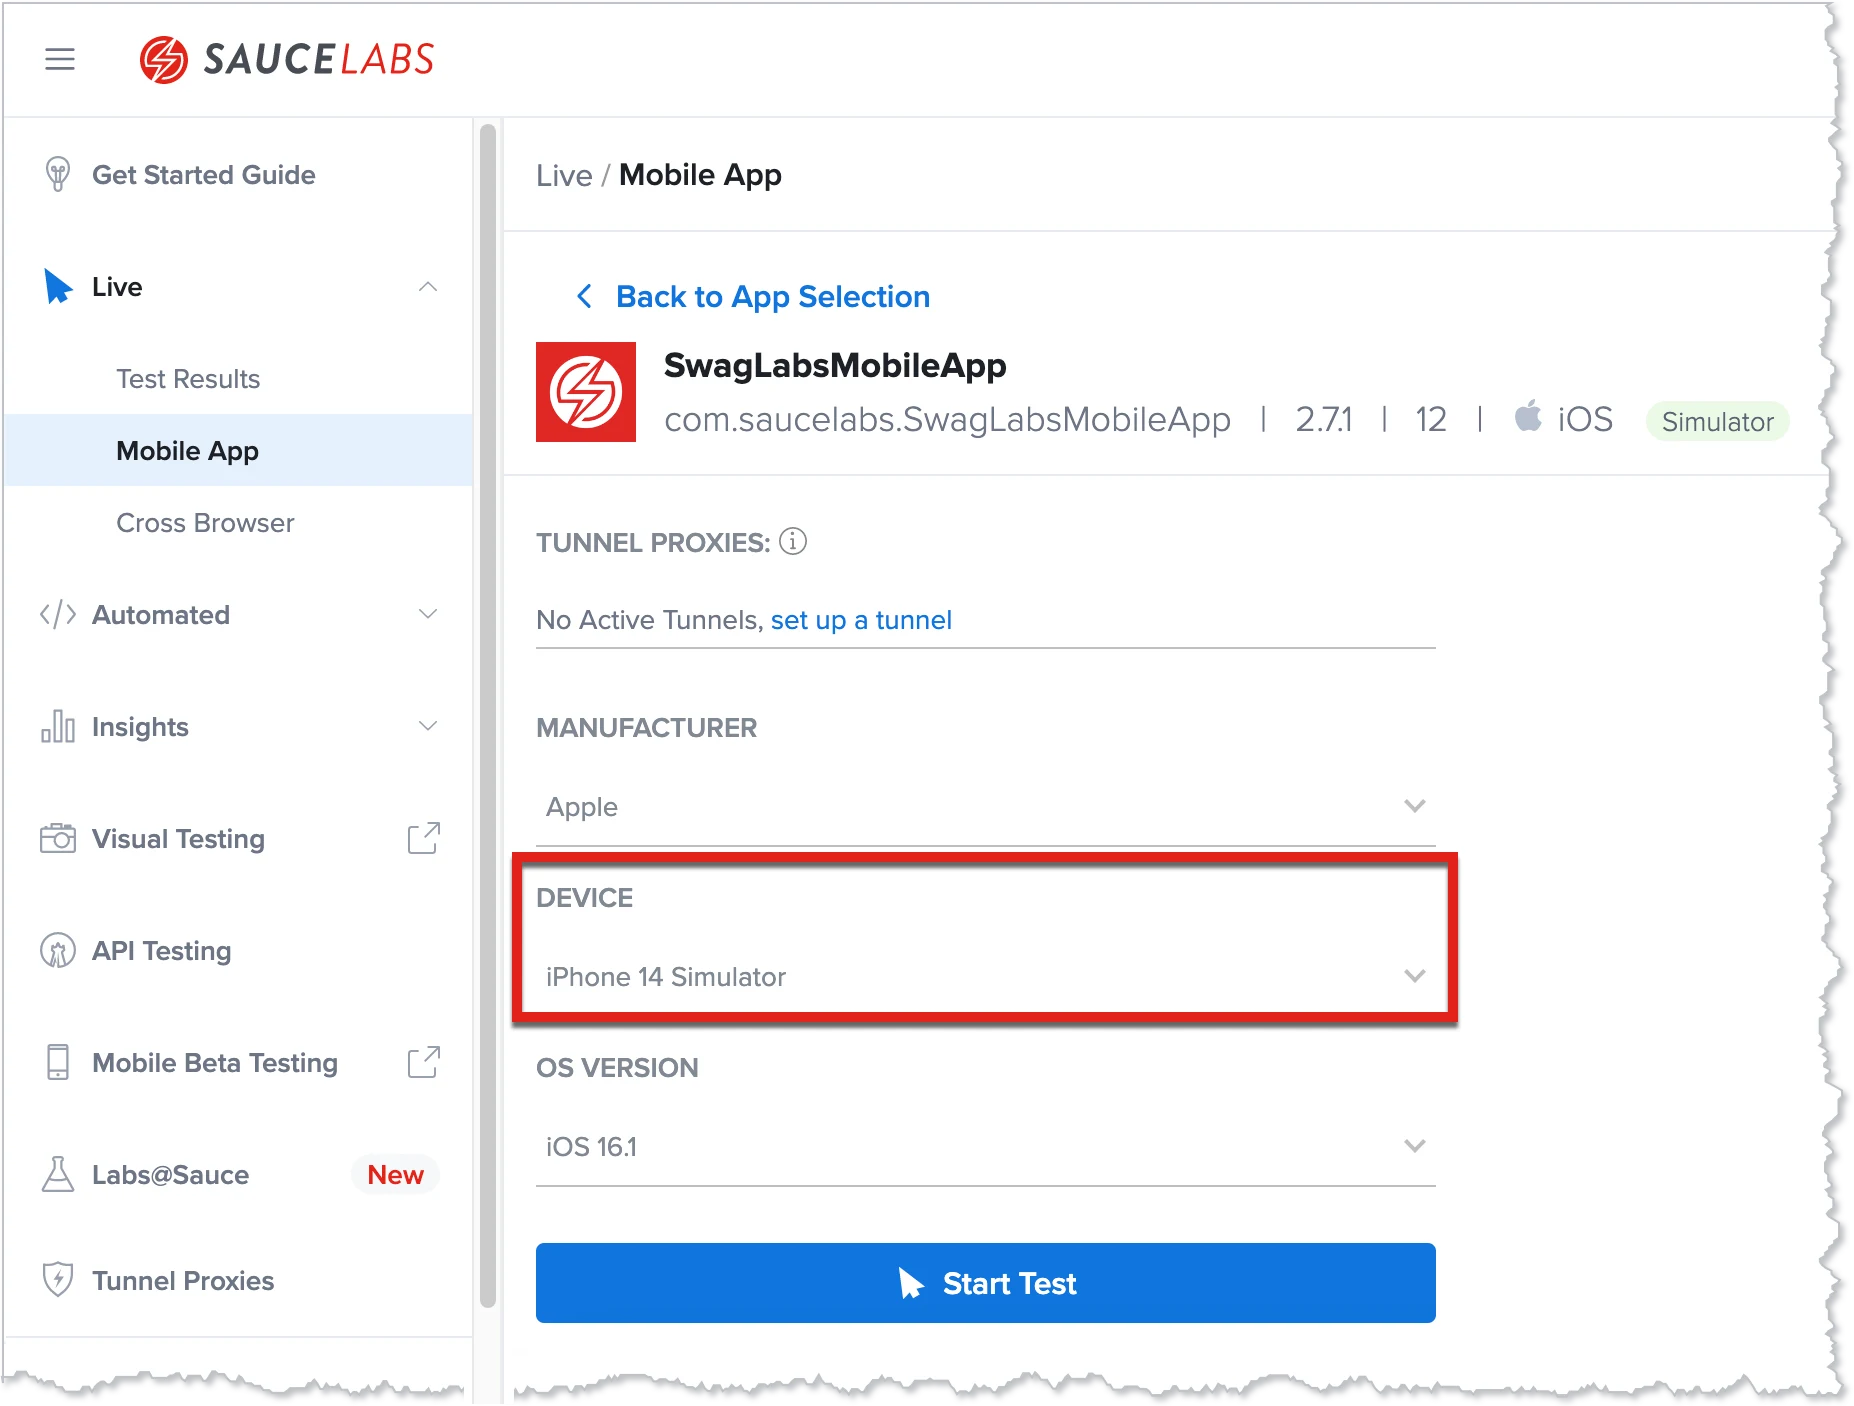Click the Live cursor icon in sidebar

coord(58,287)
